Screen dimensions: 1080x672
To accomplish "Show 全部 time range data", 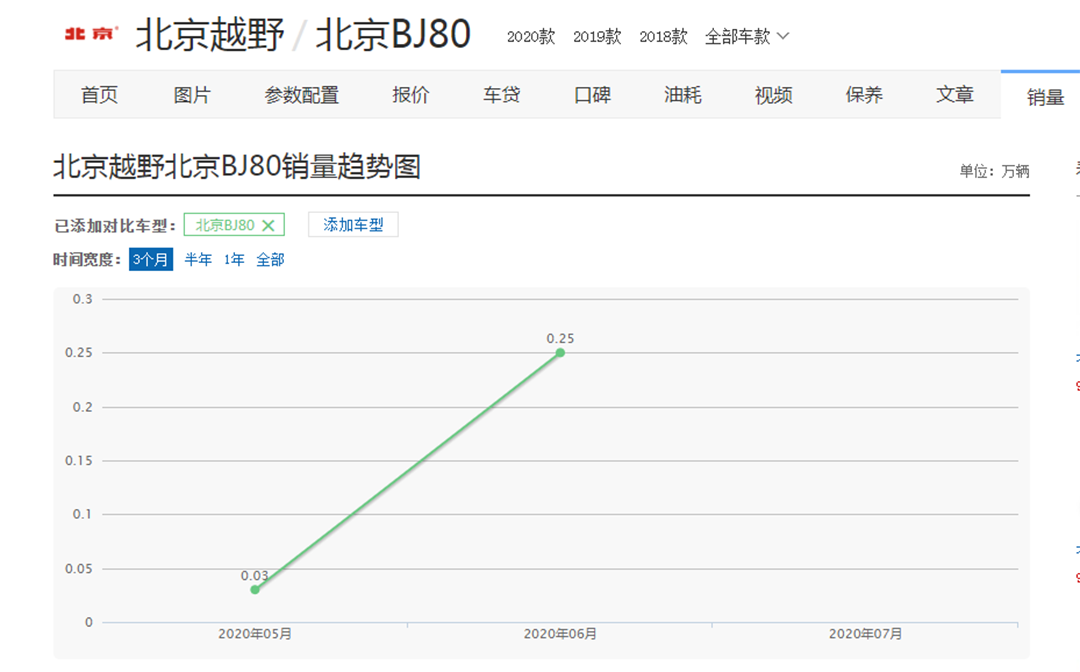I will point(270,260).
